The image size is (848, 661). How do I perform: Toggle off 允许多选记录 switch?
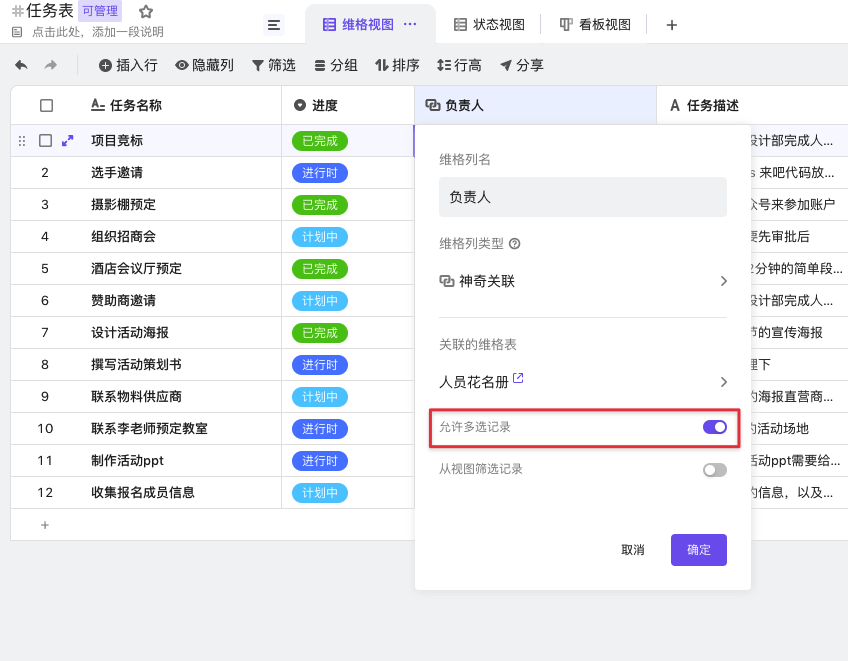pyautogui.click(x=714, y=427)
